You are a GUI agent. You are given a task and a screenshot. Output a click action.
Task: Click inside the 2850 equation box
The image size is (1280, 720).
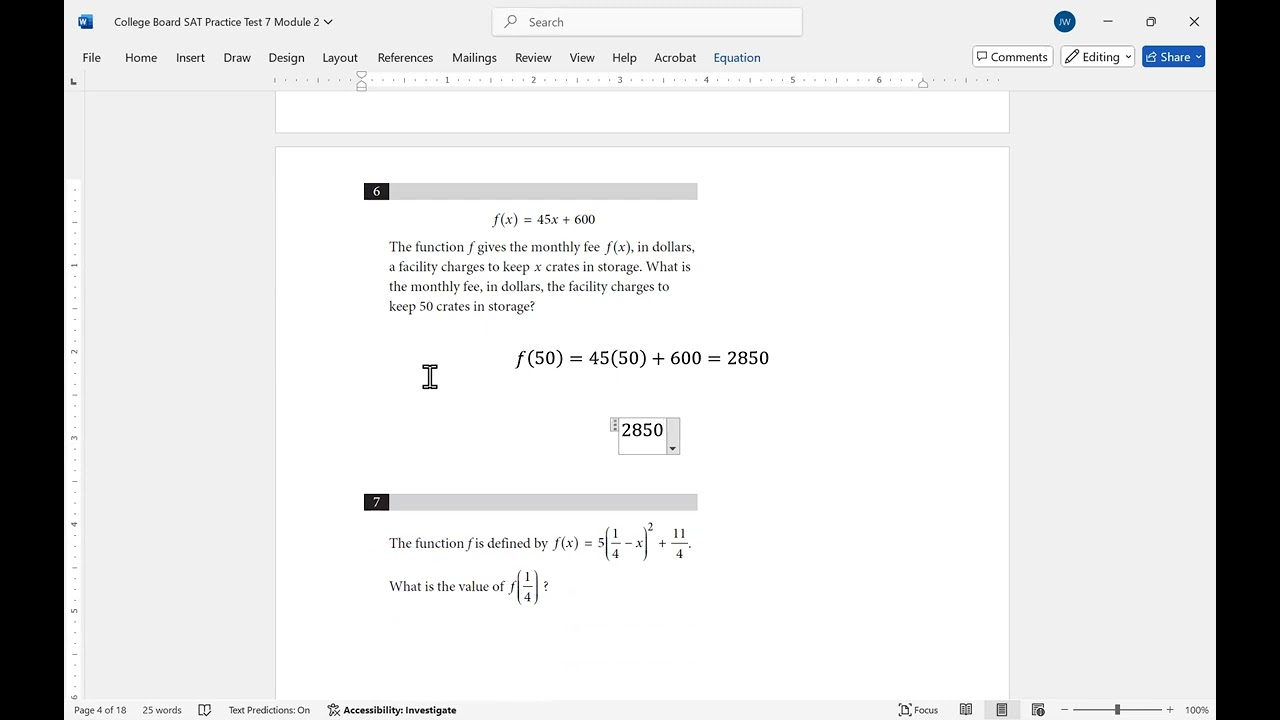642,430
